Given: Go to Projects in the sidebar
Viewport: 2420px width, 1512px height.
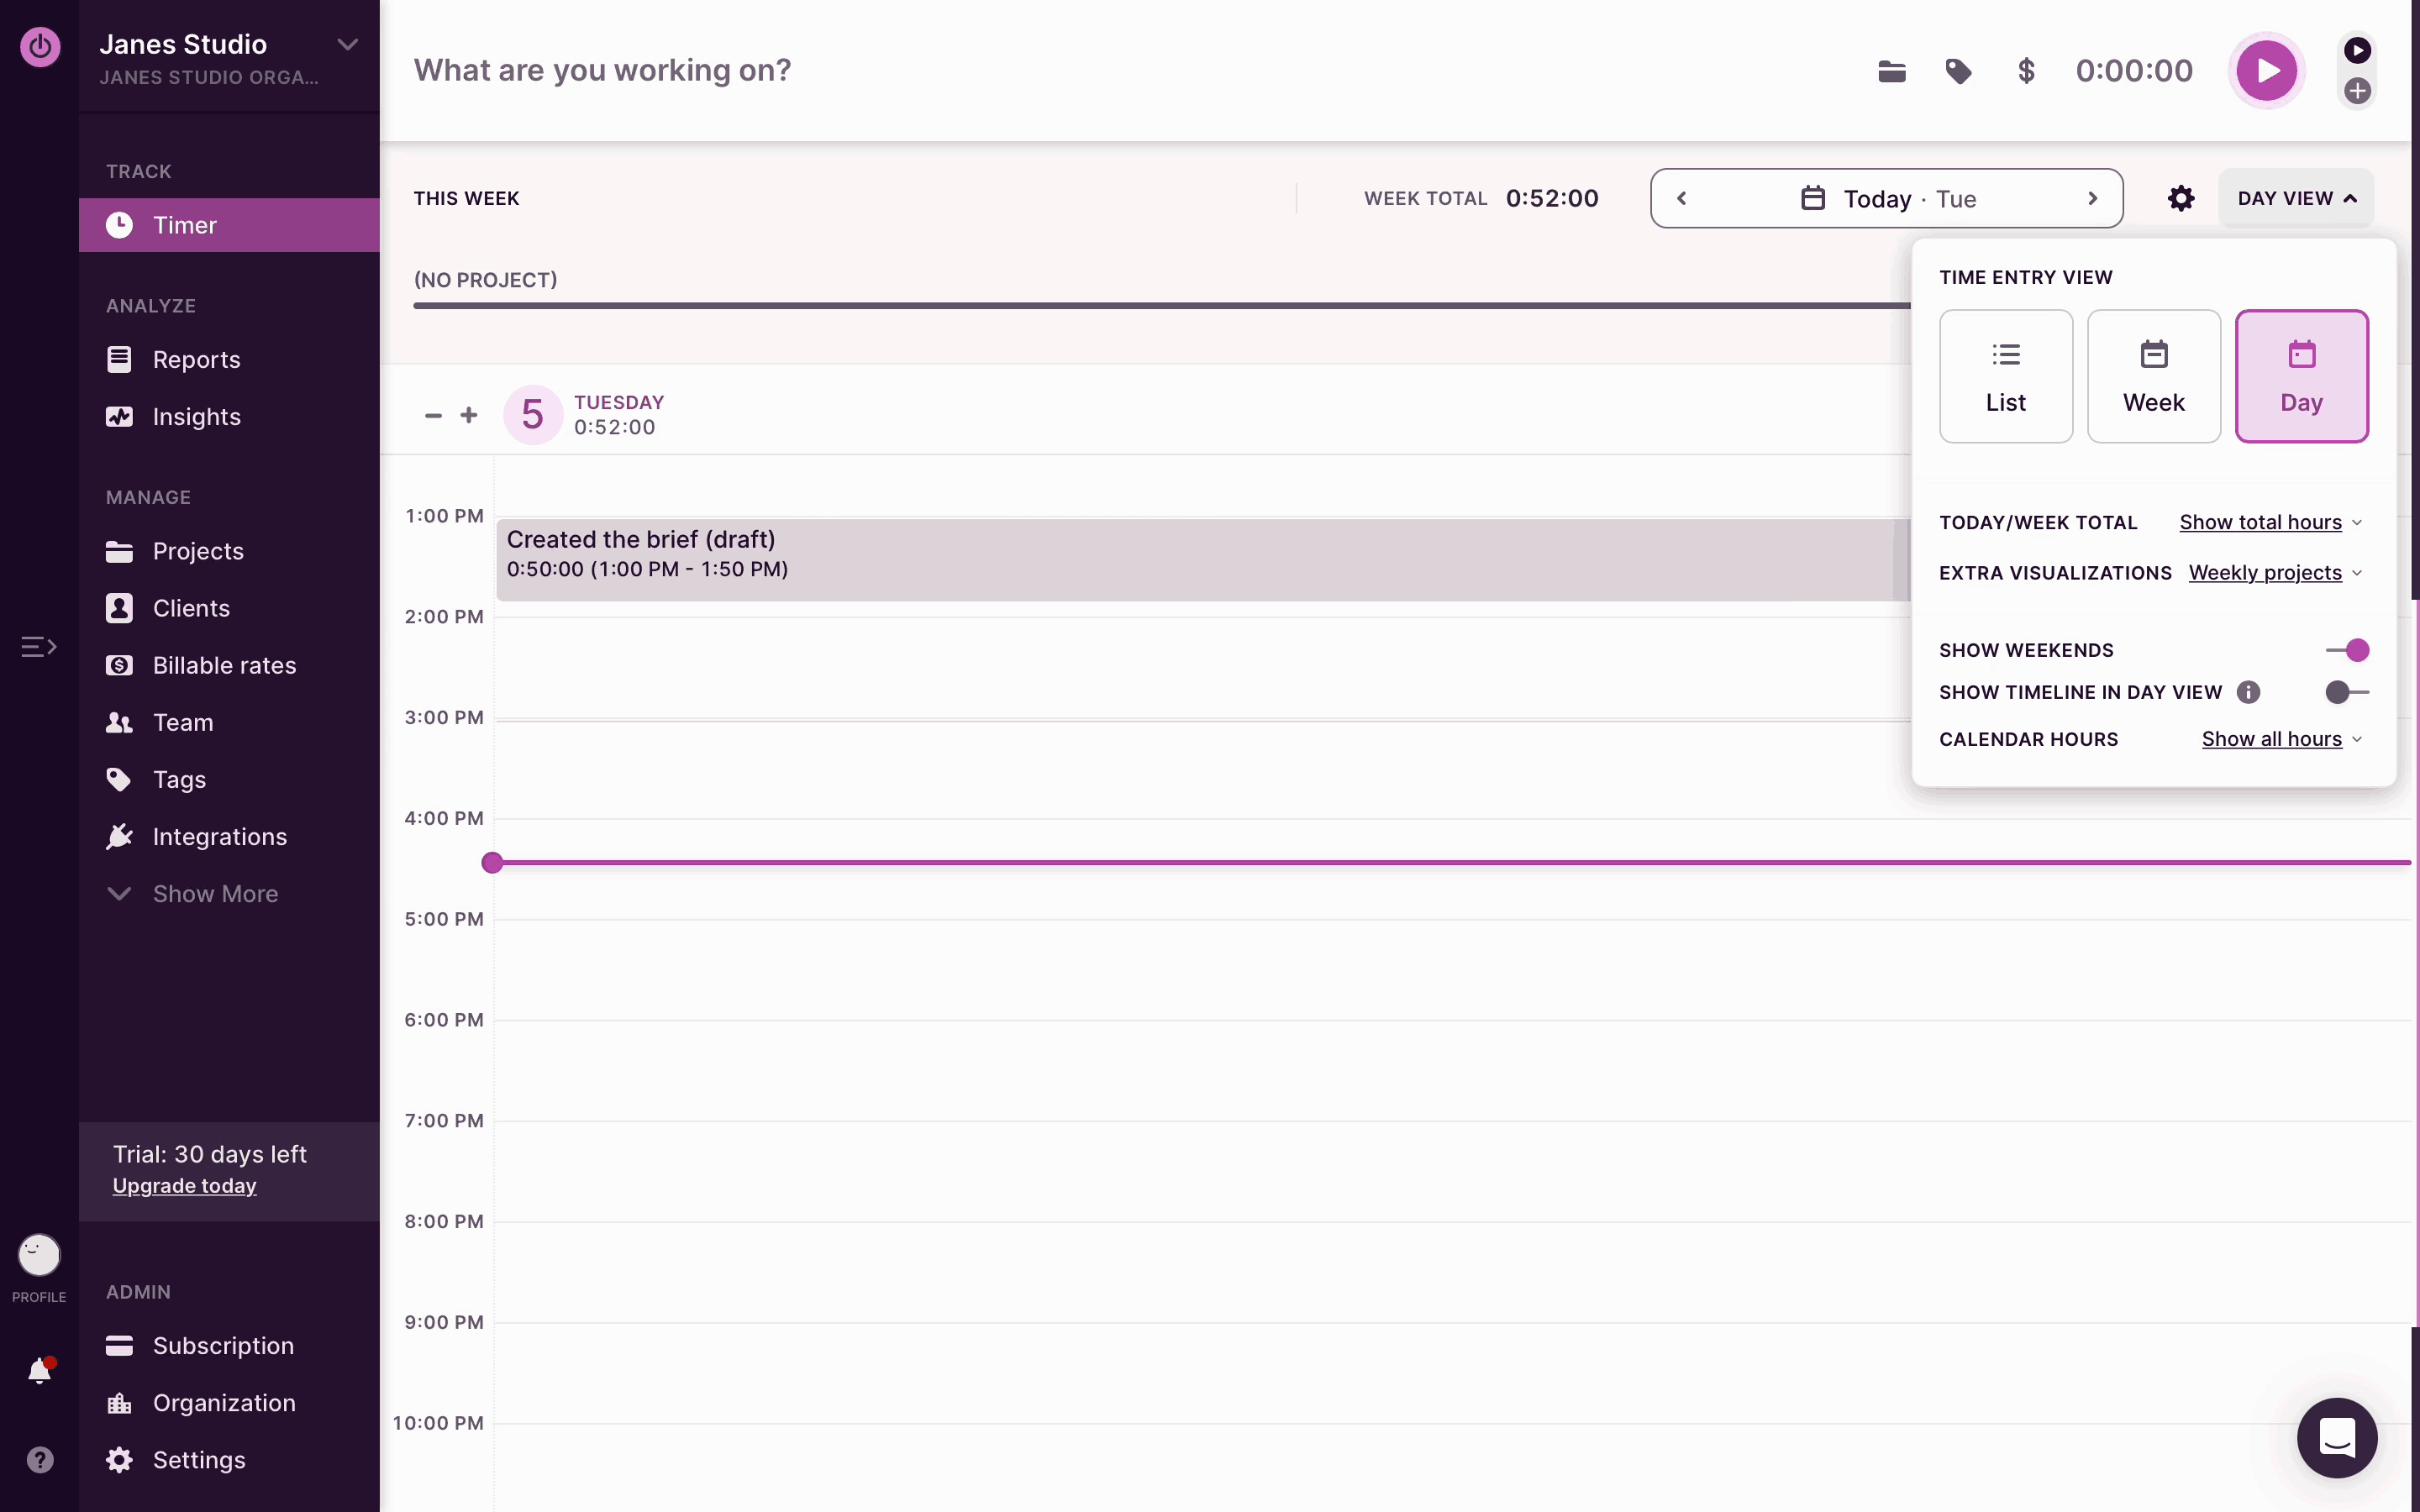Looking at the screenshot, I should (x=198, y=551).
